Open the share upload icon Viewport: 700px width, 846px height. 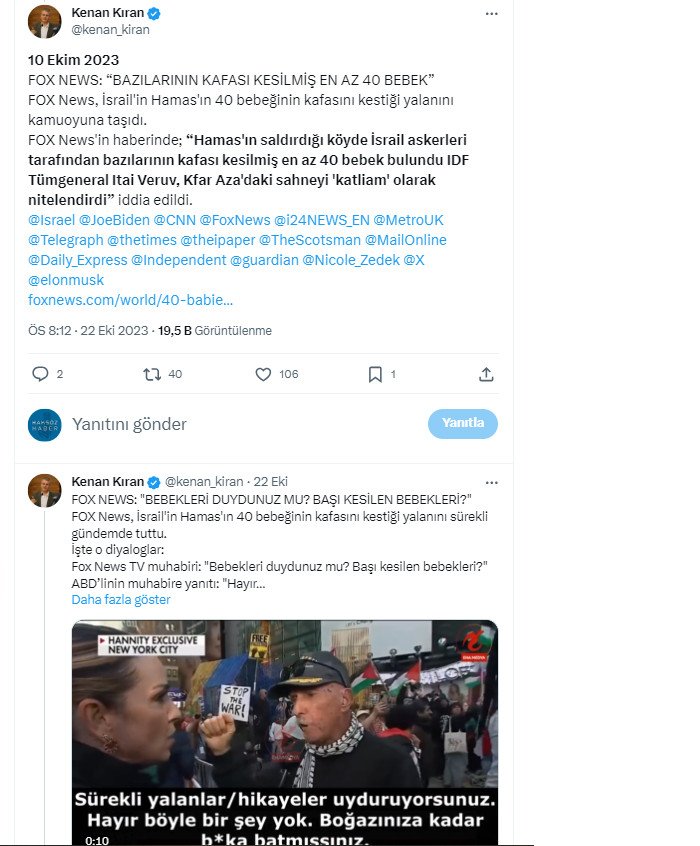pos(486,374)
